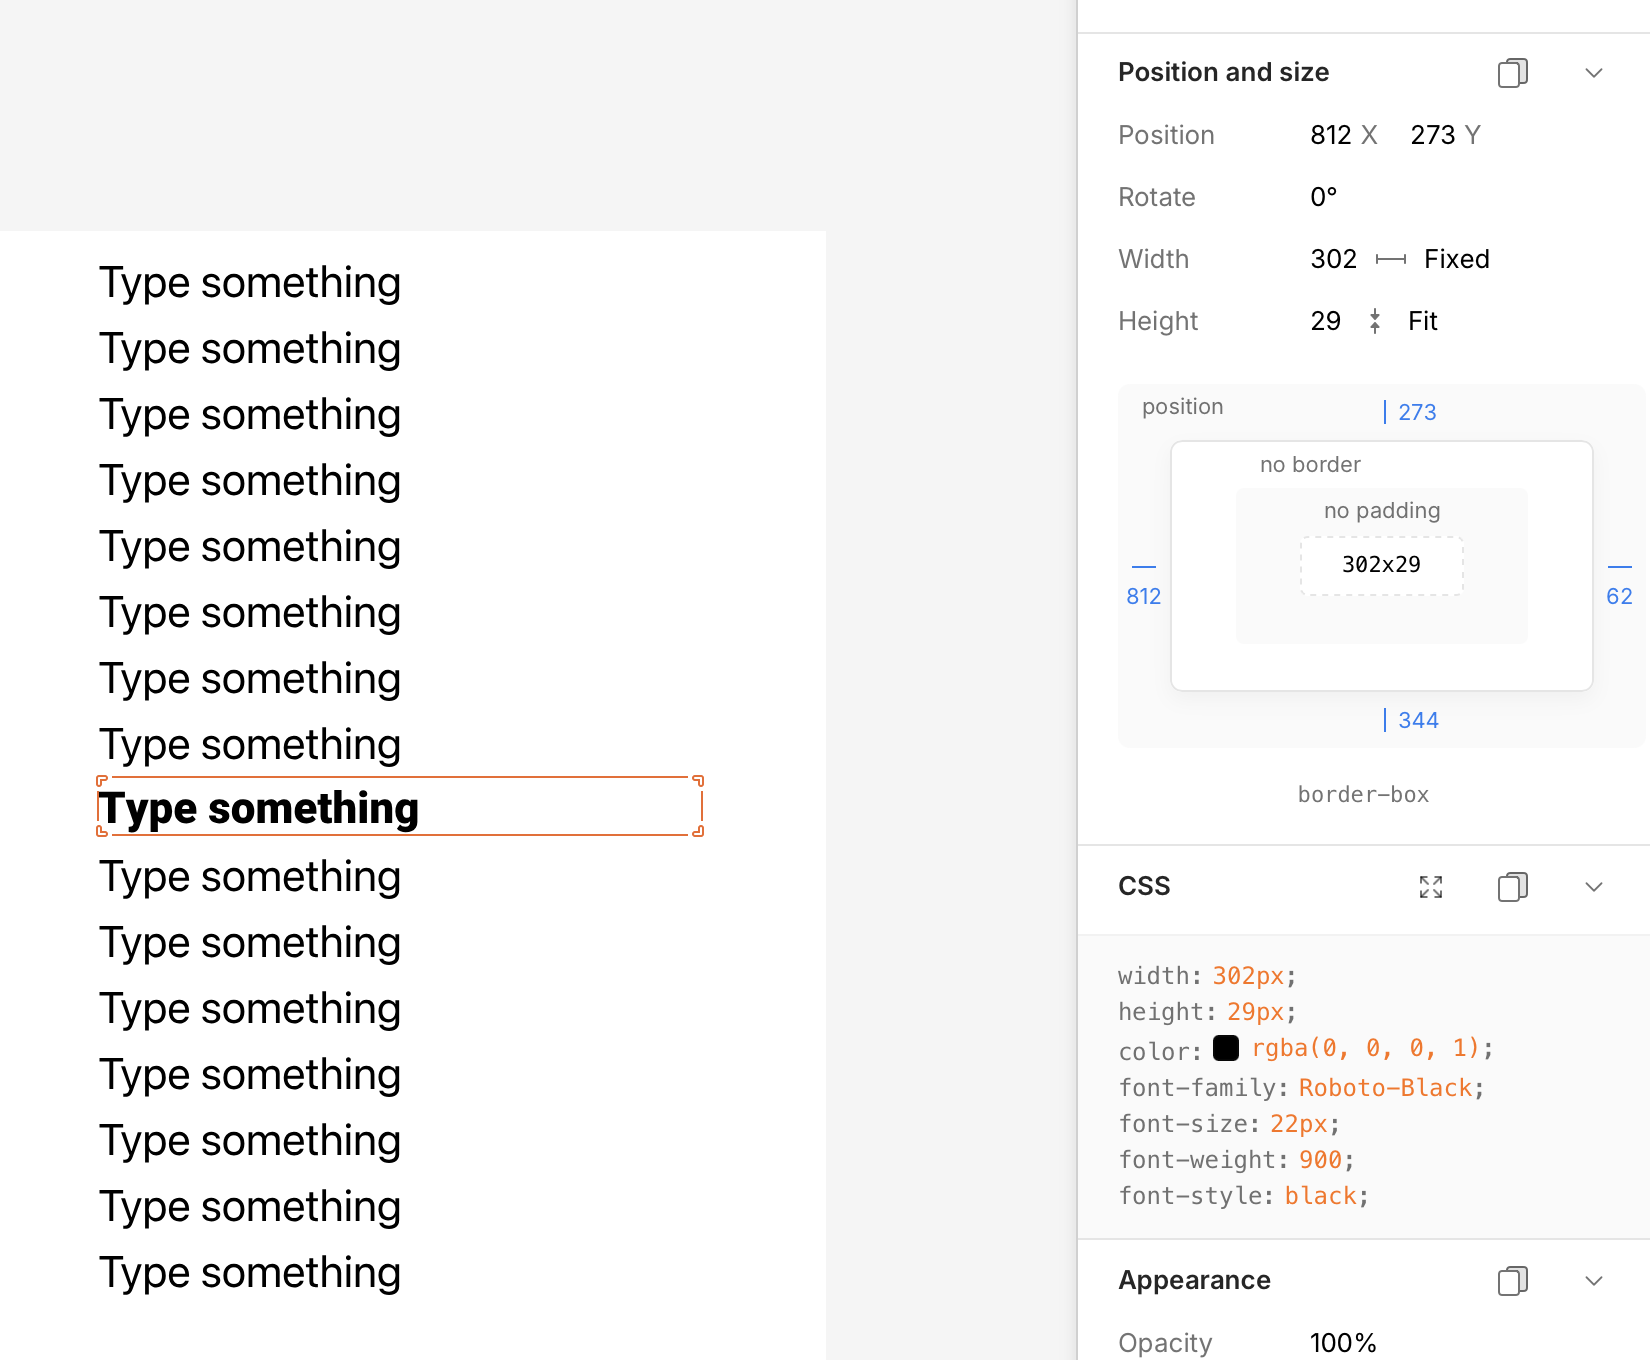Copy the Appearance properties

(1512, 1281)
